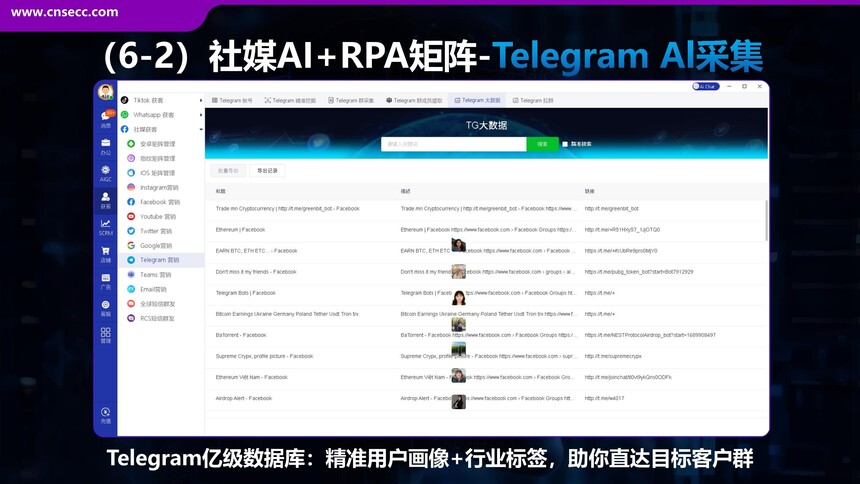This screenshot has height=484, width=860.
Task: Click the greyed-out batch export button
Action: pyautogui.click(x=228, y=171)
